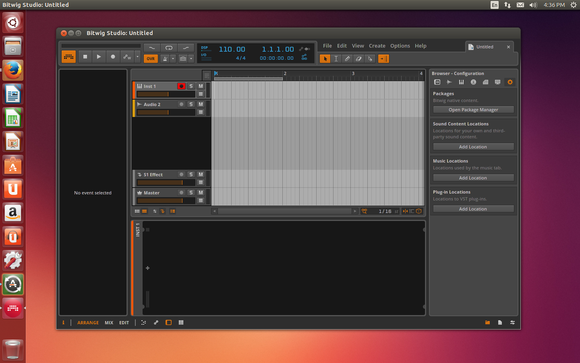The image size is (580, 363).
Task: Select the Pointer tool
Action: [x=325, y=58]
